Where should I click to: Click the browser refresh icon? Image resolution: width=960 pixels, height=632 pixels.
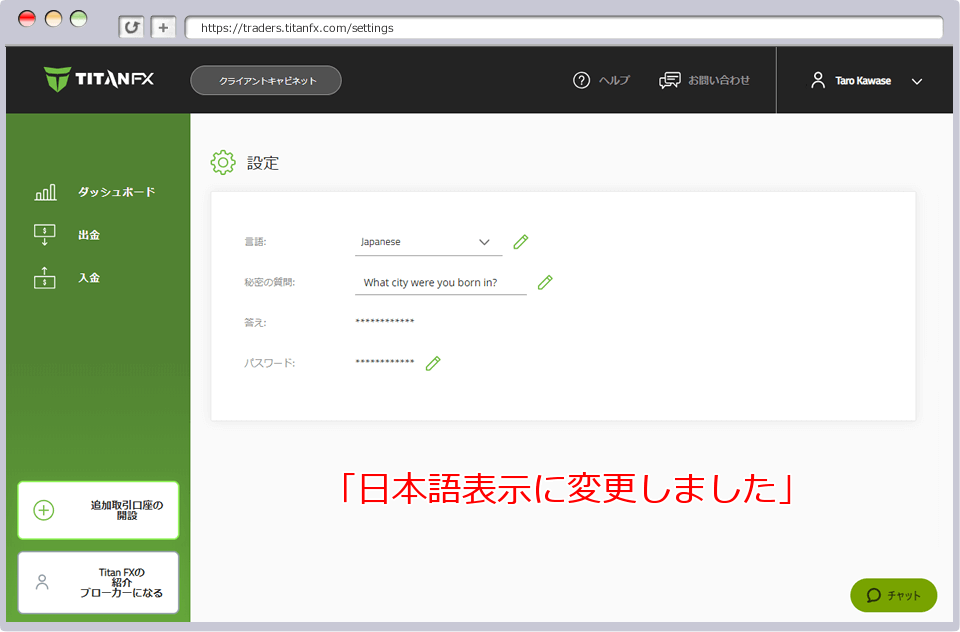131,27
